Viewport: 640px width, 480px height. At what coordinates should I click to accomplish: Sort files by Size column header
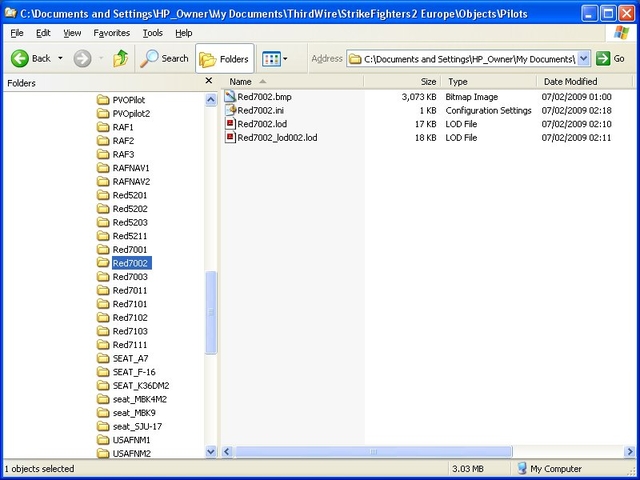click(x=402, y=82)
